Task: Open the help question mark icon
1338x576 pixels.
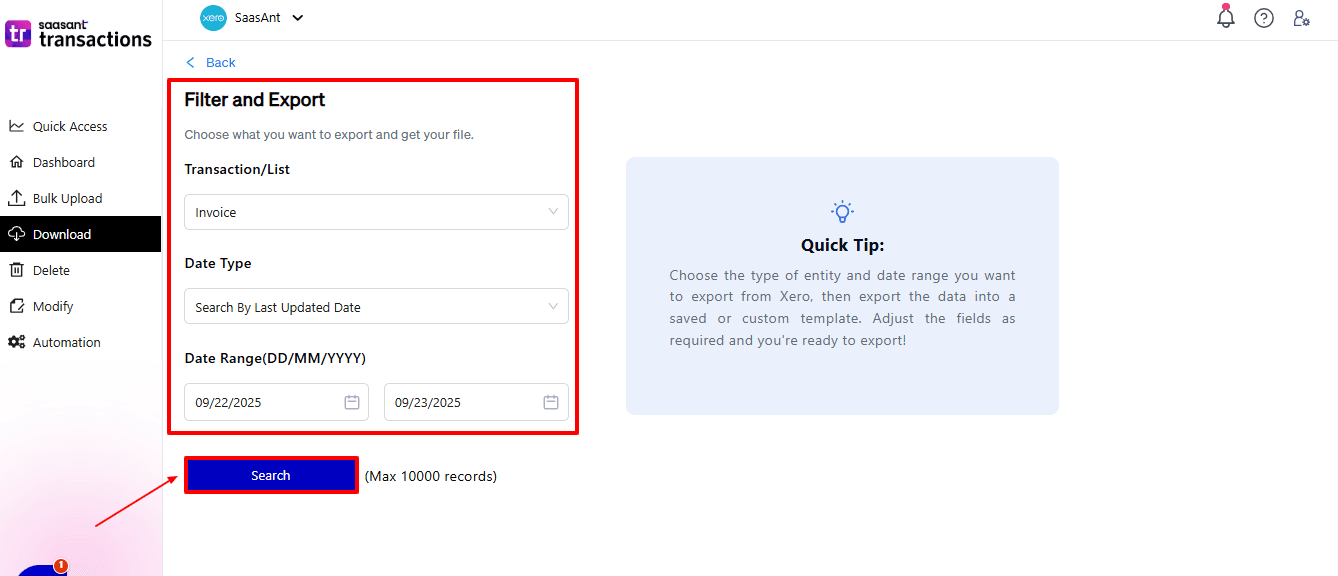Action: tap(1264, 18)
